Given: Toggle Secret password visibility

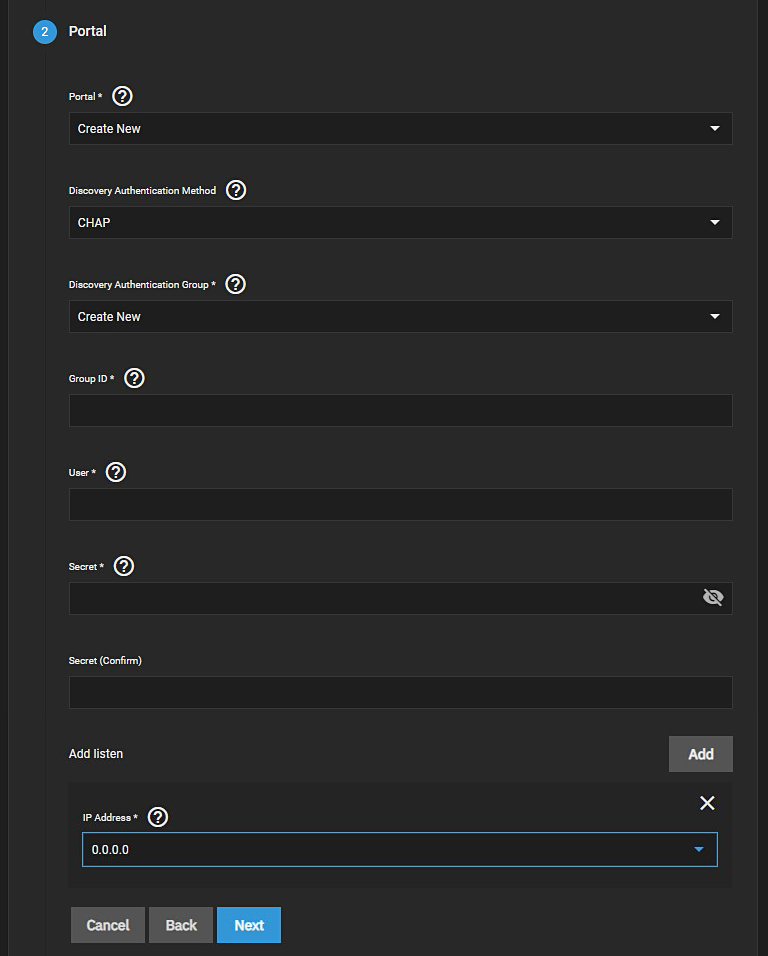Looking at the screenshot, I should click(713, 598).
